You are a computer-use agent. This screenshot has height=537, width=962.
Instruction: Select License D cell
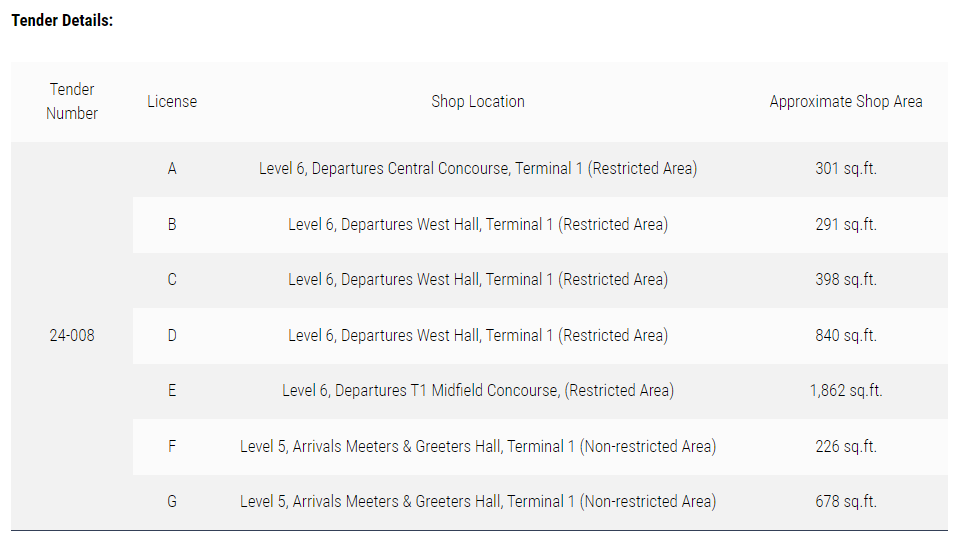[x=172, y=336]
